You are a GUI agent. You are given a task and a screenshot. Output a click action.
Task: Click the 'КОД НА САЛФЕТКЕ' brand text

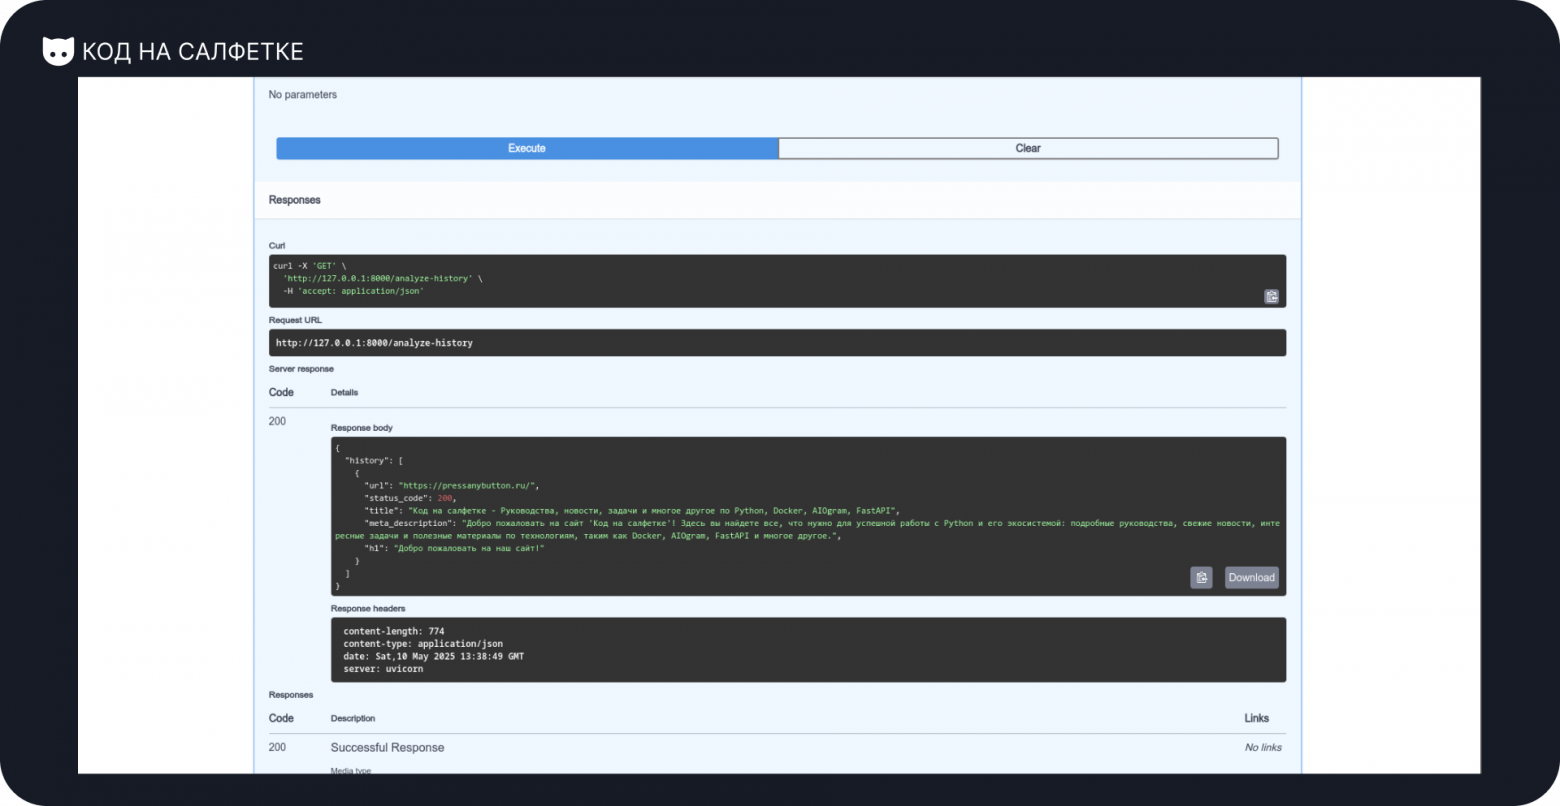192,51
